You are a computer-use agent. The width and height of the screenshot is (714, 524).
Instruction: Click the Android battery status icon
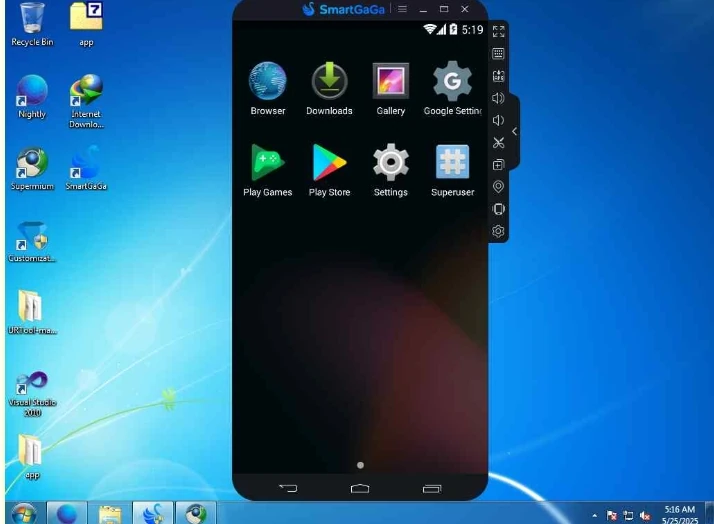(453, 29)
